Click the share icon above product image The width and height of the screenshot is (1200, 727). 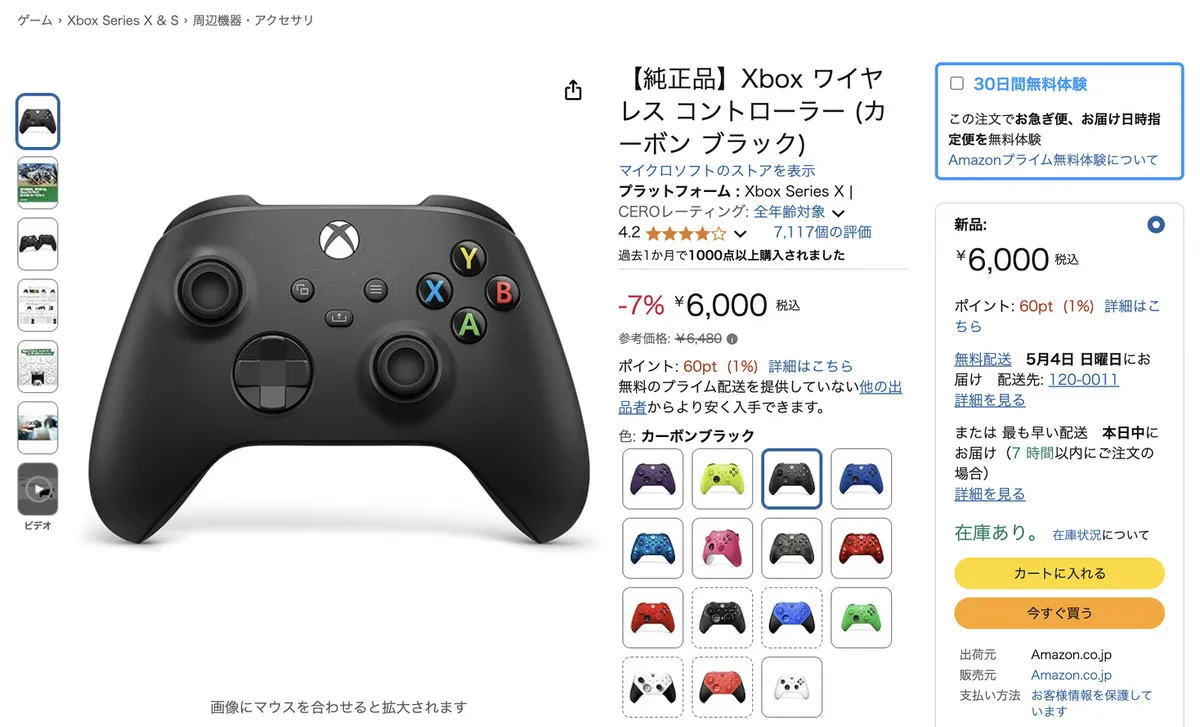(x=573, y=91)
